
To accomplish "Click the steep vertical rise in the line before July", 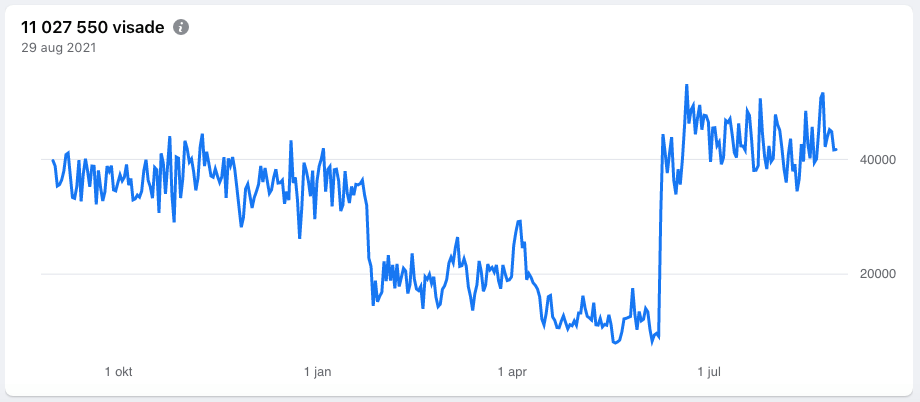I will point(660,240).
